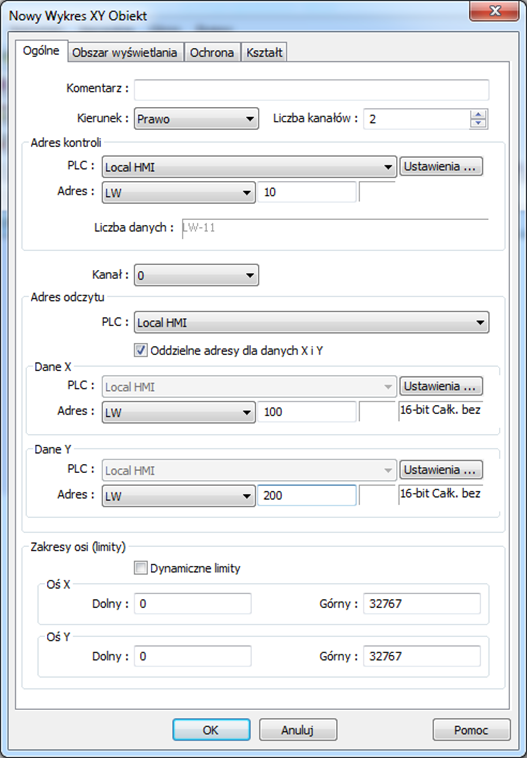Click the Oś Y Dolny limit field
The width and height of the screenshot is (527, 758).
click(x=193, y=656)
